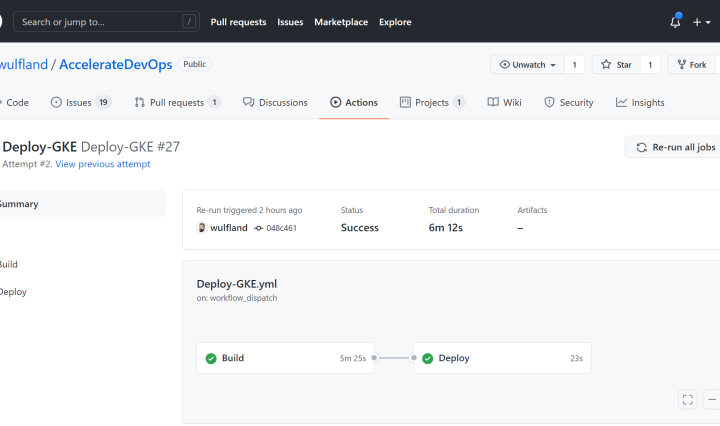Fork the repository
This screenshot has width=720, height=426.
(x=692, y=65)
